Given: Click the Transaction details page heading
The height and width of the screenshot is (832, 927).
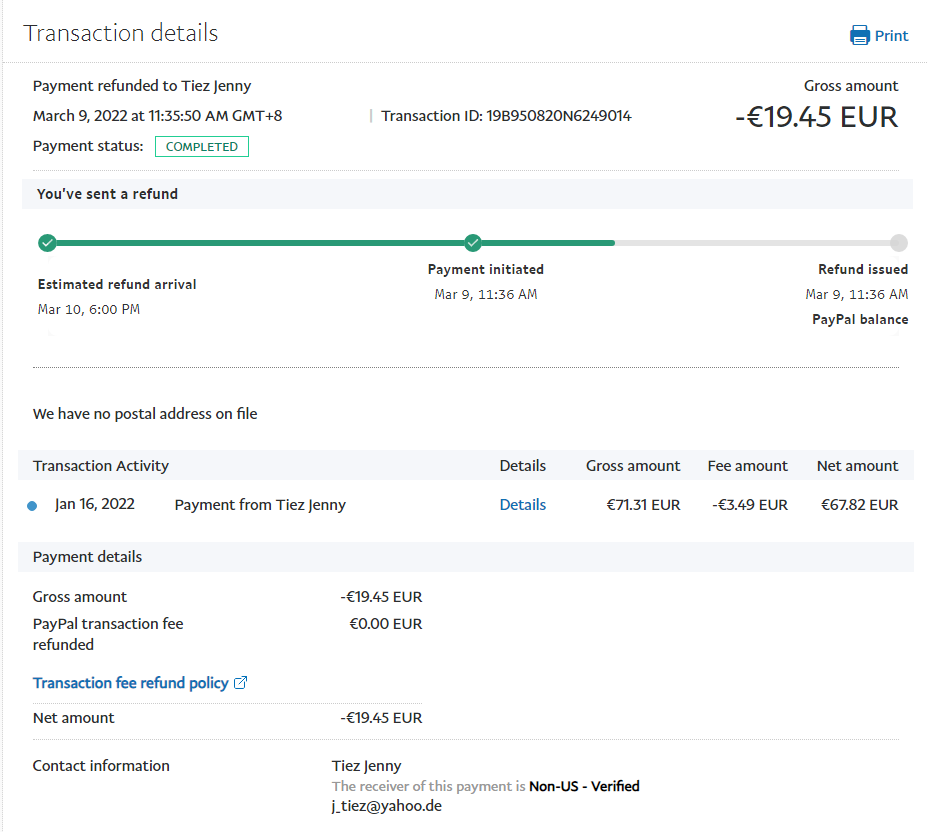Looking at the screenshot, I should [x=121, y=33].
